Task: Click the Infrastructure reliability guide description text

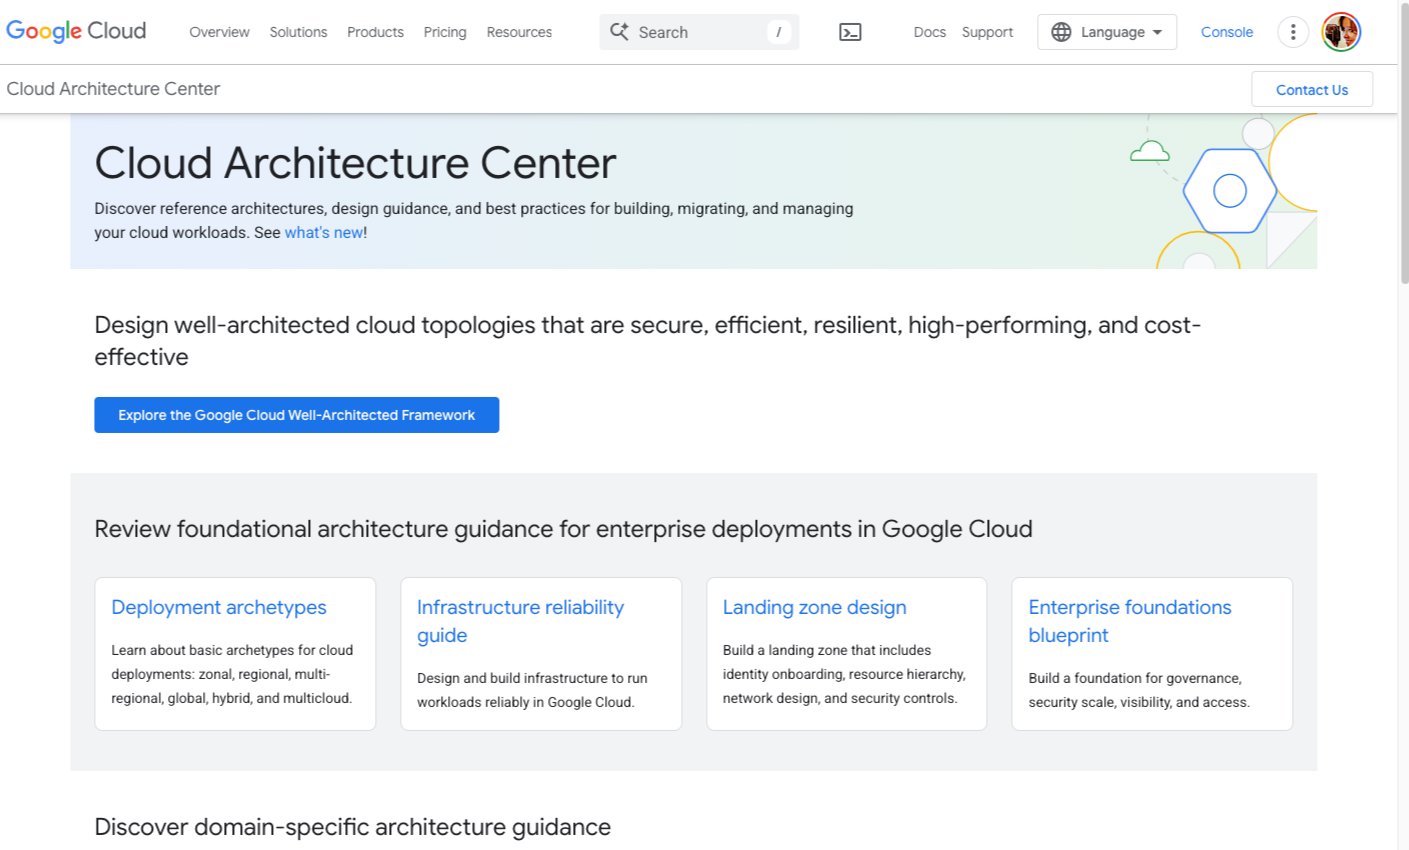Action: tap(532, 690)
